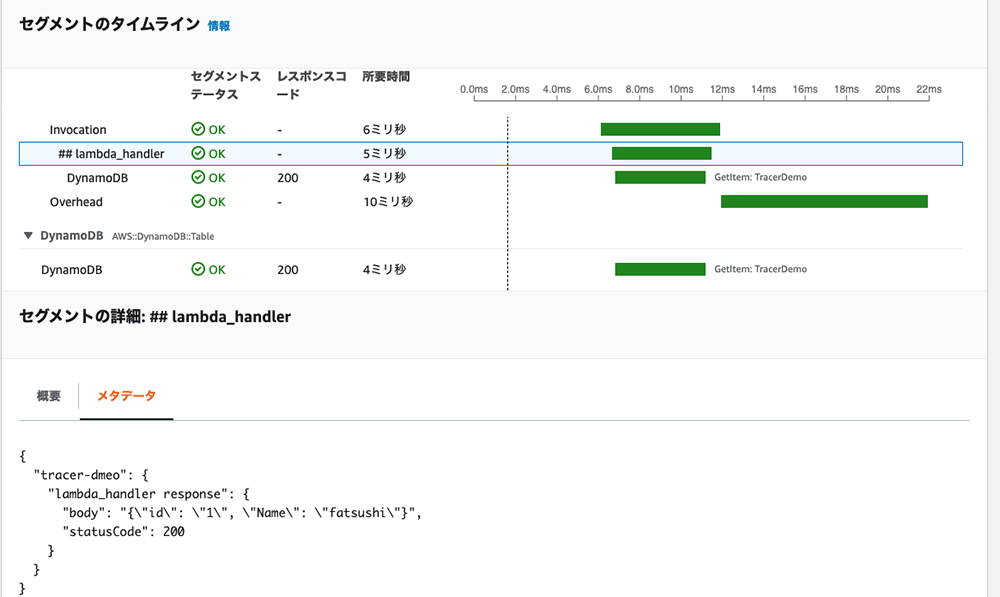This screenshot has width=1000, height=597.
Task: Click the 22ms tick on timeline axis
Action: tap(929, 89)
